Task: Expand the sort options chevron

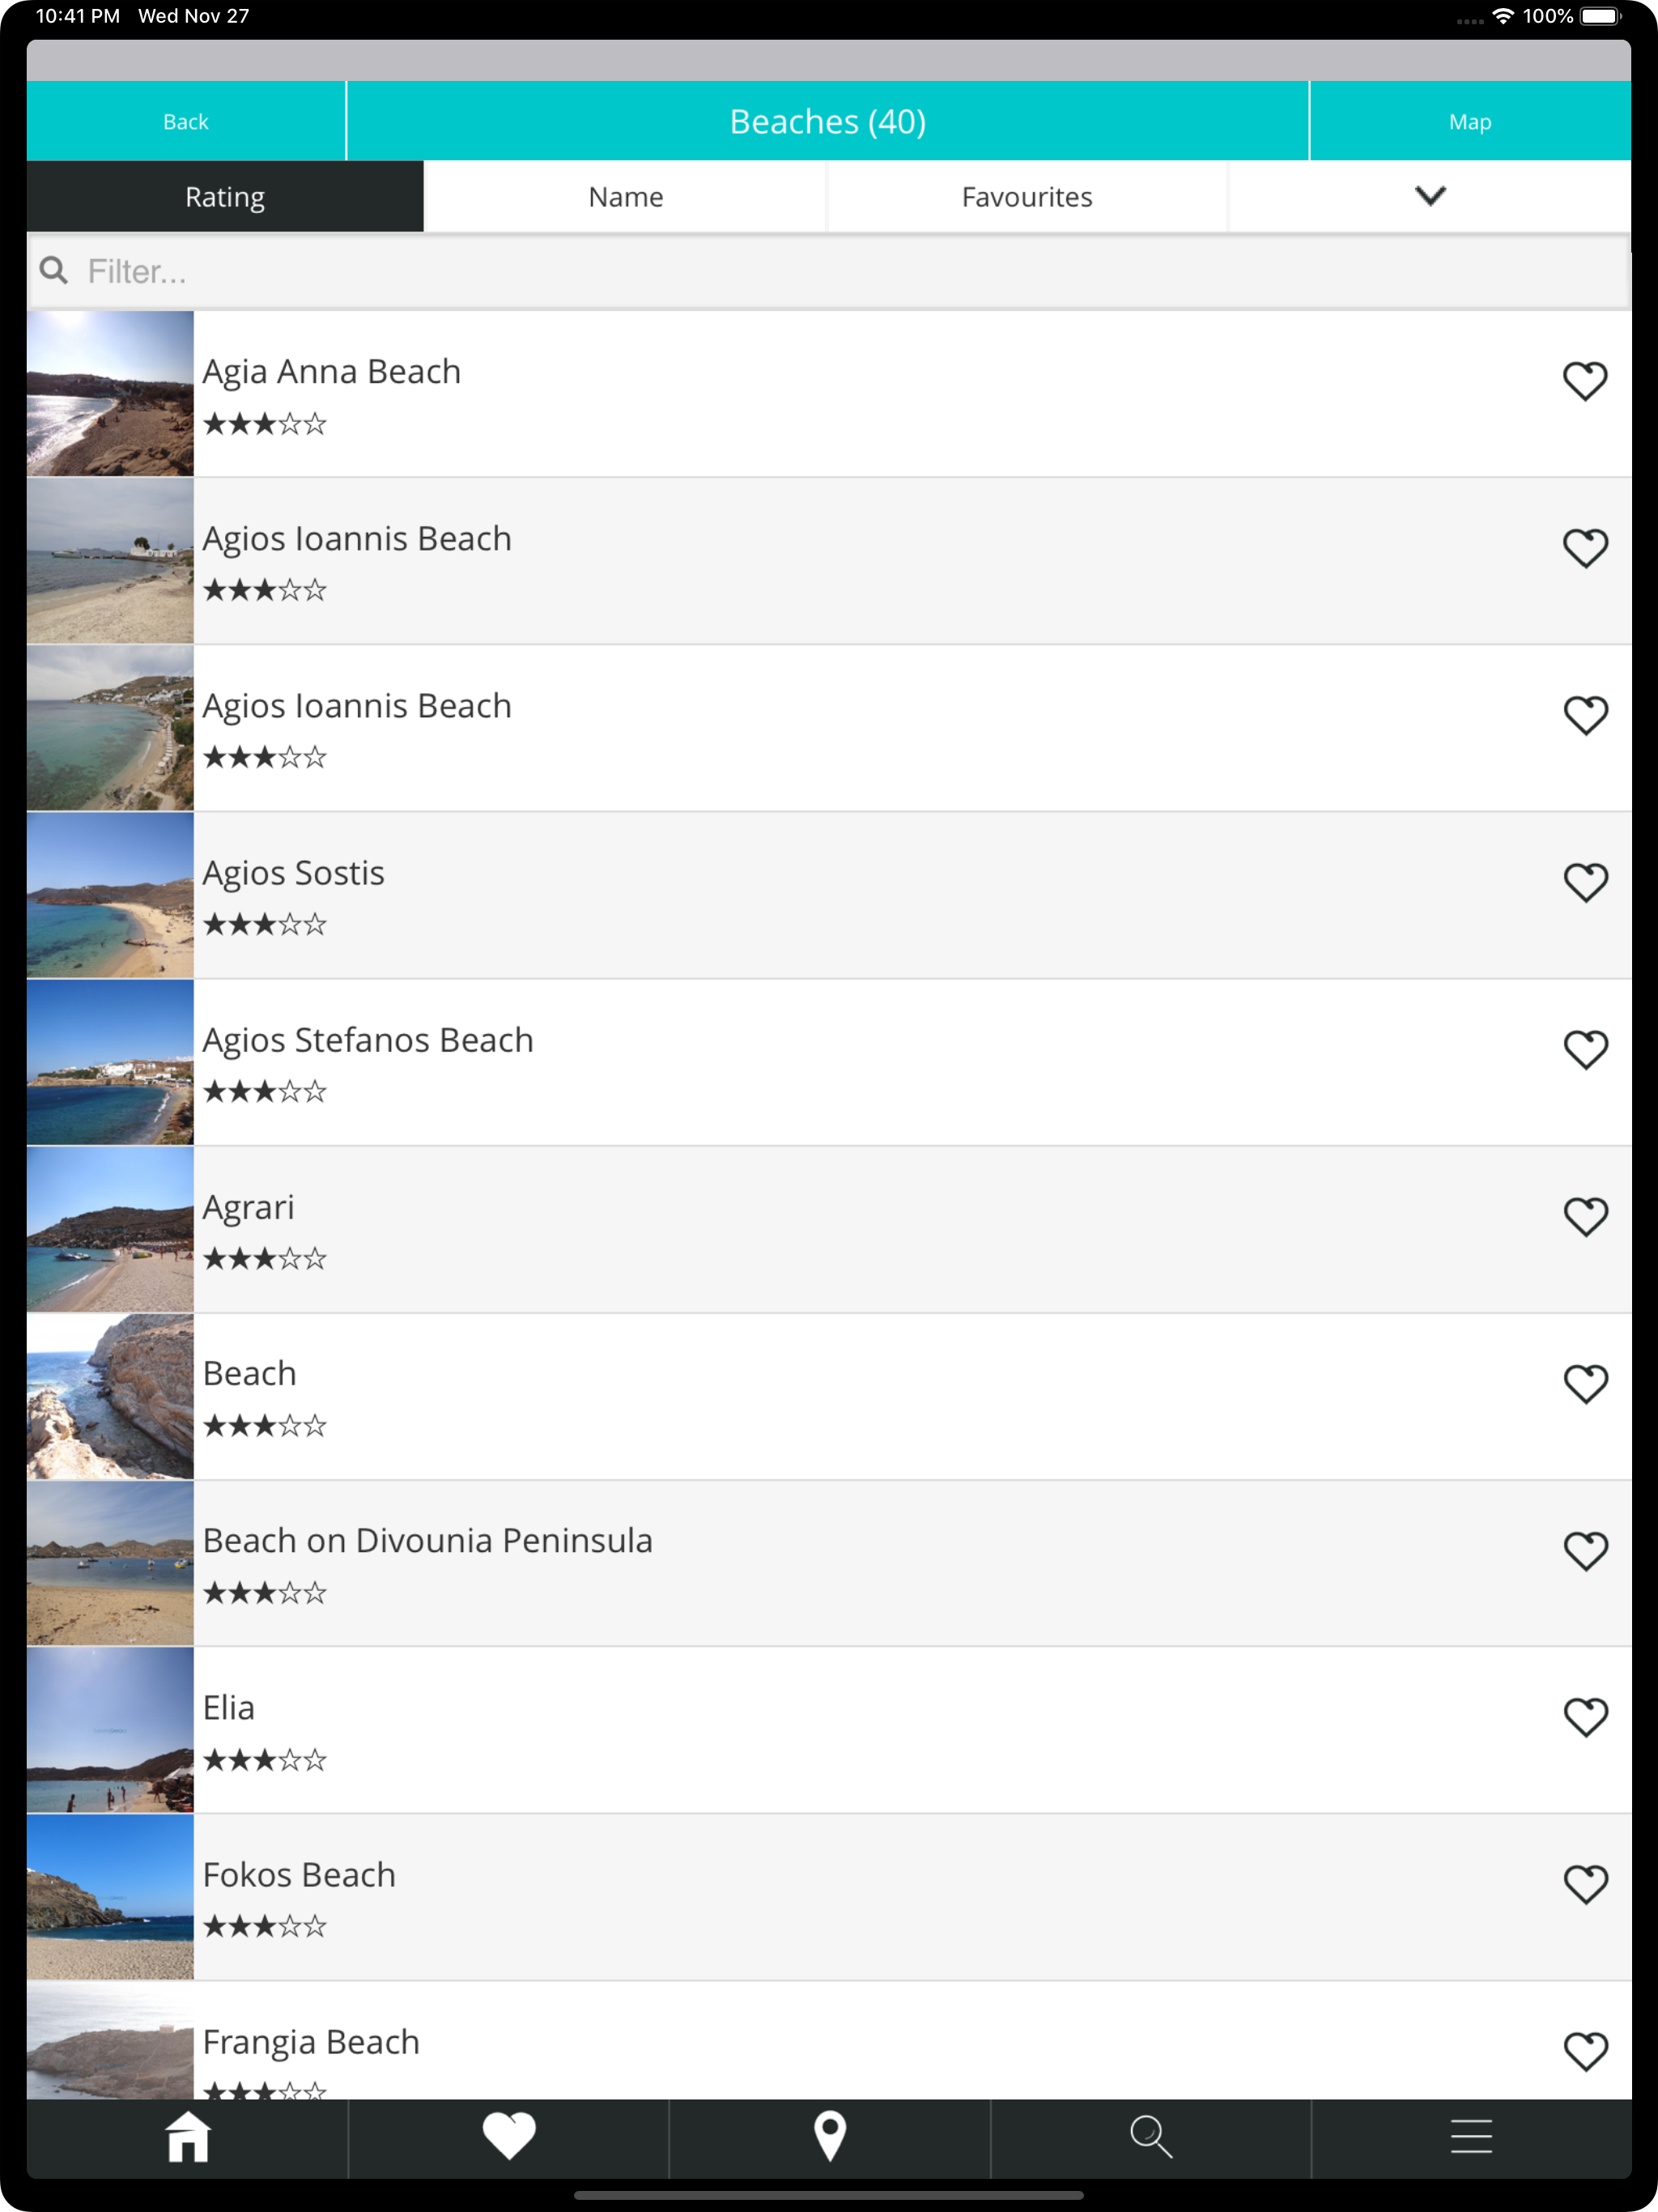Action: click(1430, 196)
